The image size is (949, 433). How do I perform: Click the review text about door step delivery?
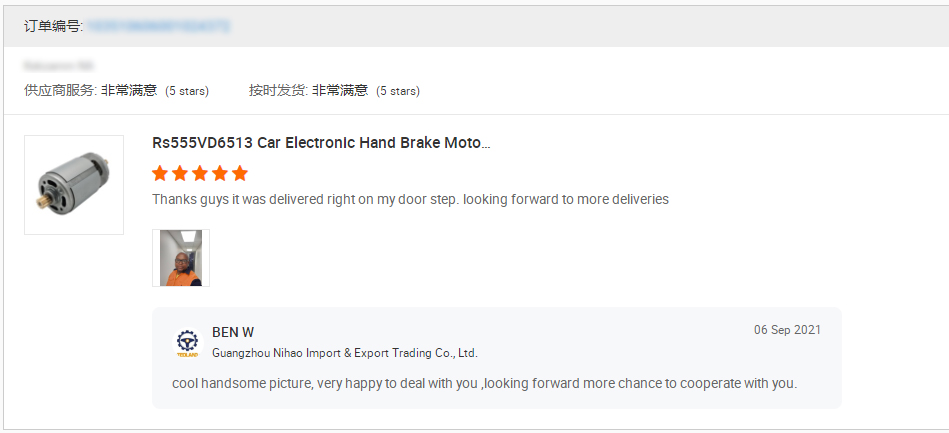[x=410, y=199]
